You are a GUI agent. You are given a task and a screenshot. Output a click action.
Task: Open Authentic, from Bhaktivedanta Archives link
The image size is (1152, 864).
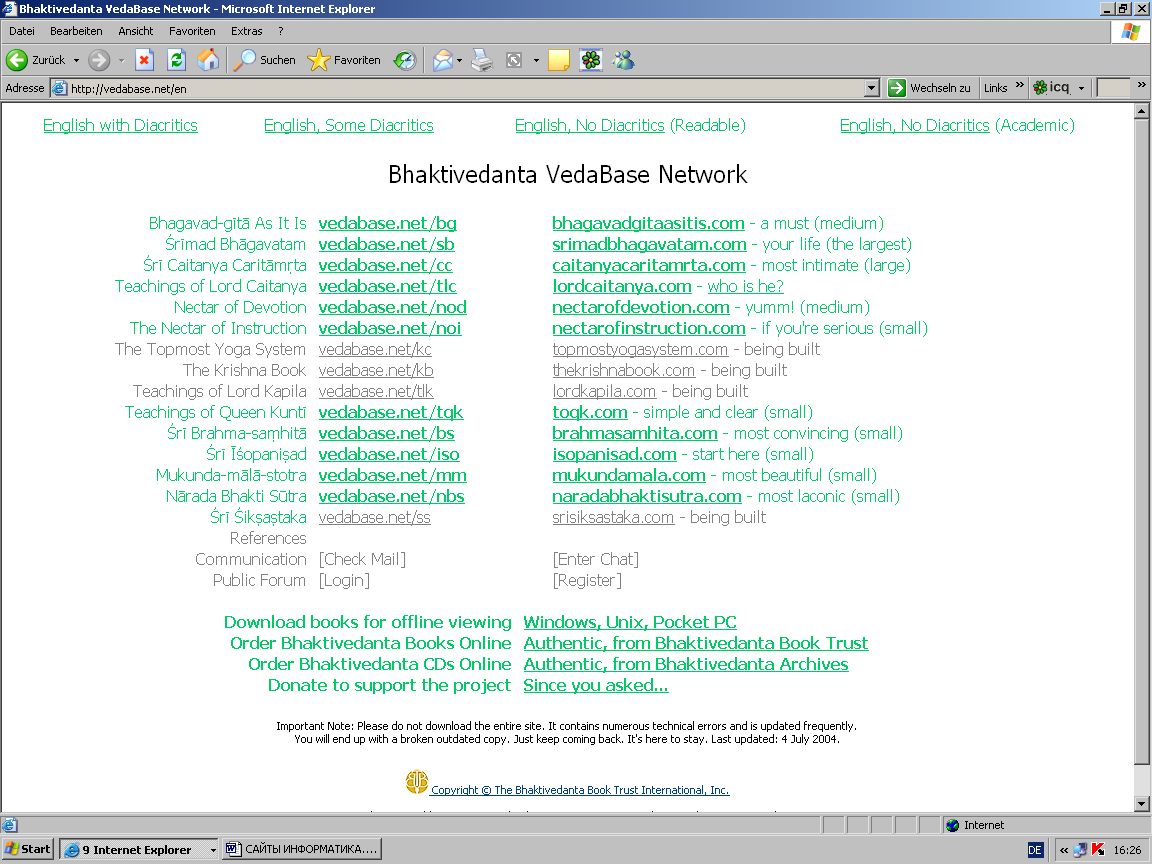coord(685,664)
